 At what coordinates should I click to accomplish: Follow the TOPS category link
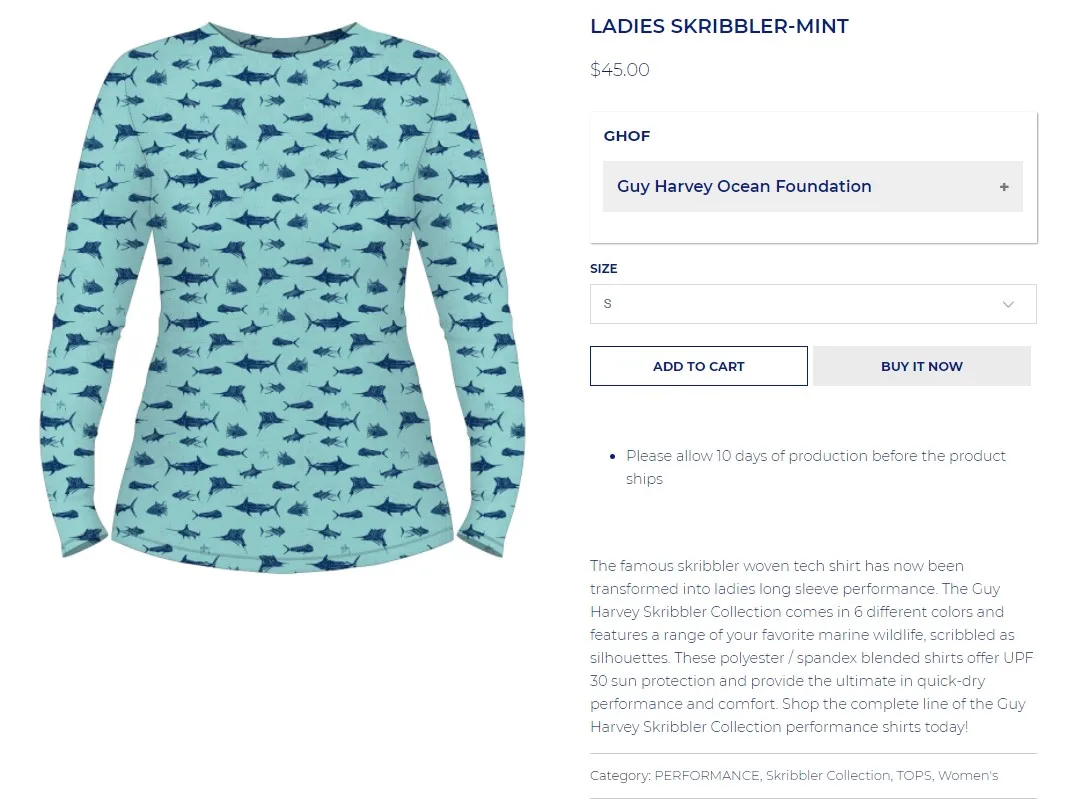point(913,776)
